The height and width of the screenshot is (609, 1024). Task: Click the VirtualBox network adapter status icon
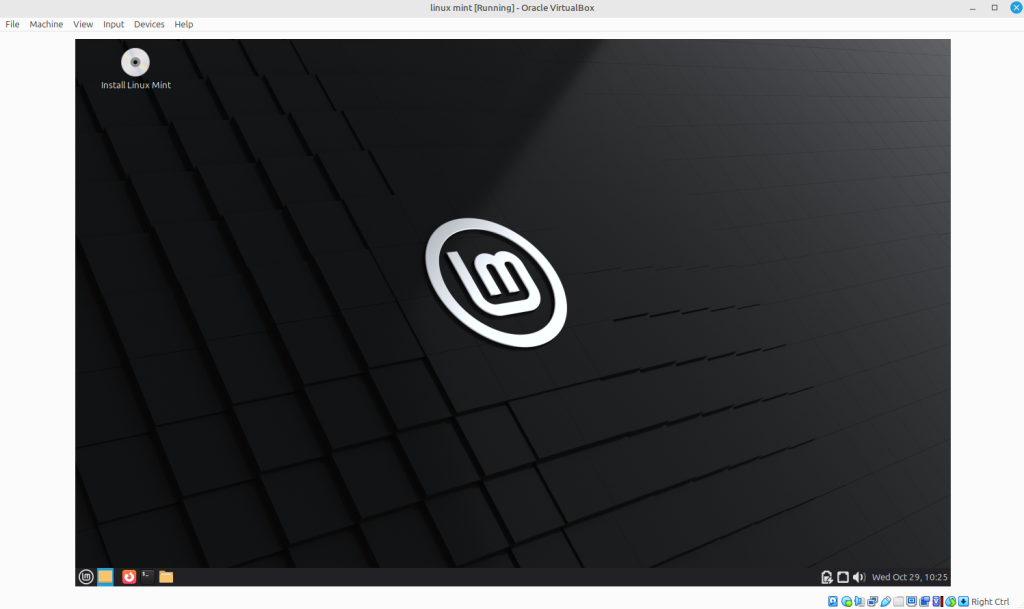[x=872, y=601]
